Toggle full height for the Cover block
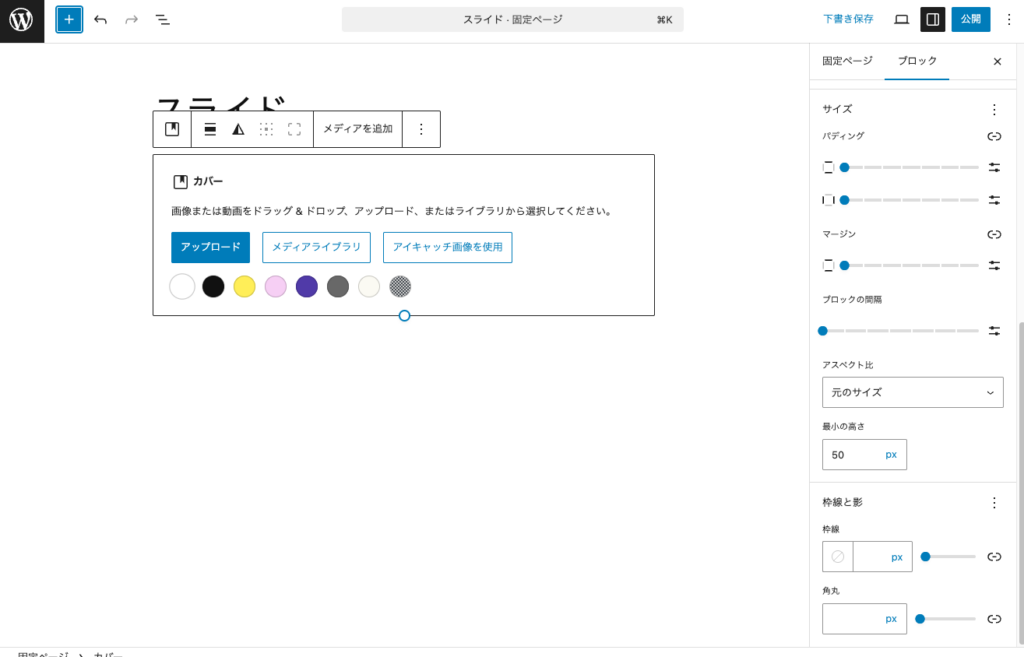 point(295,129)
